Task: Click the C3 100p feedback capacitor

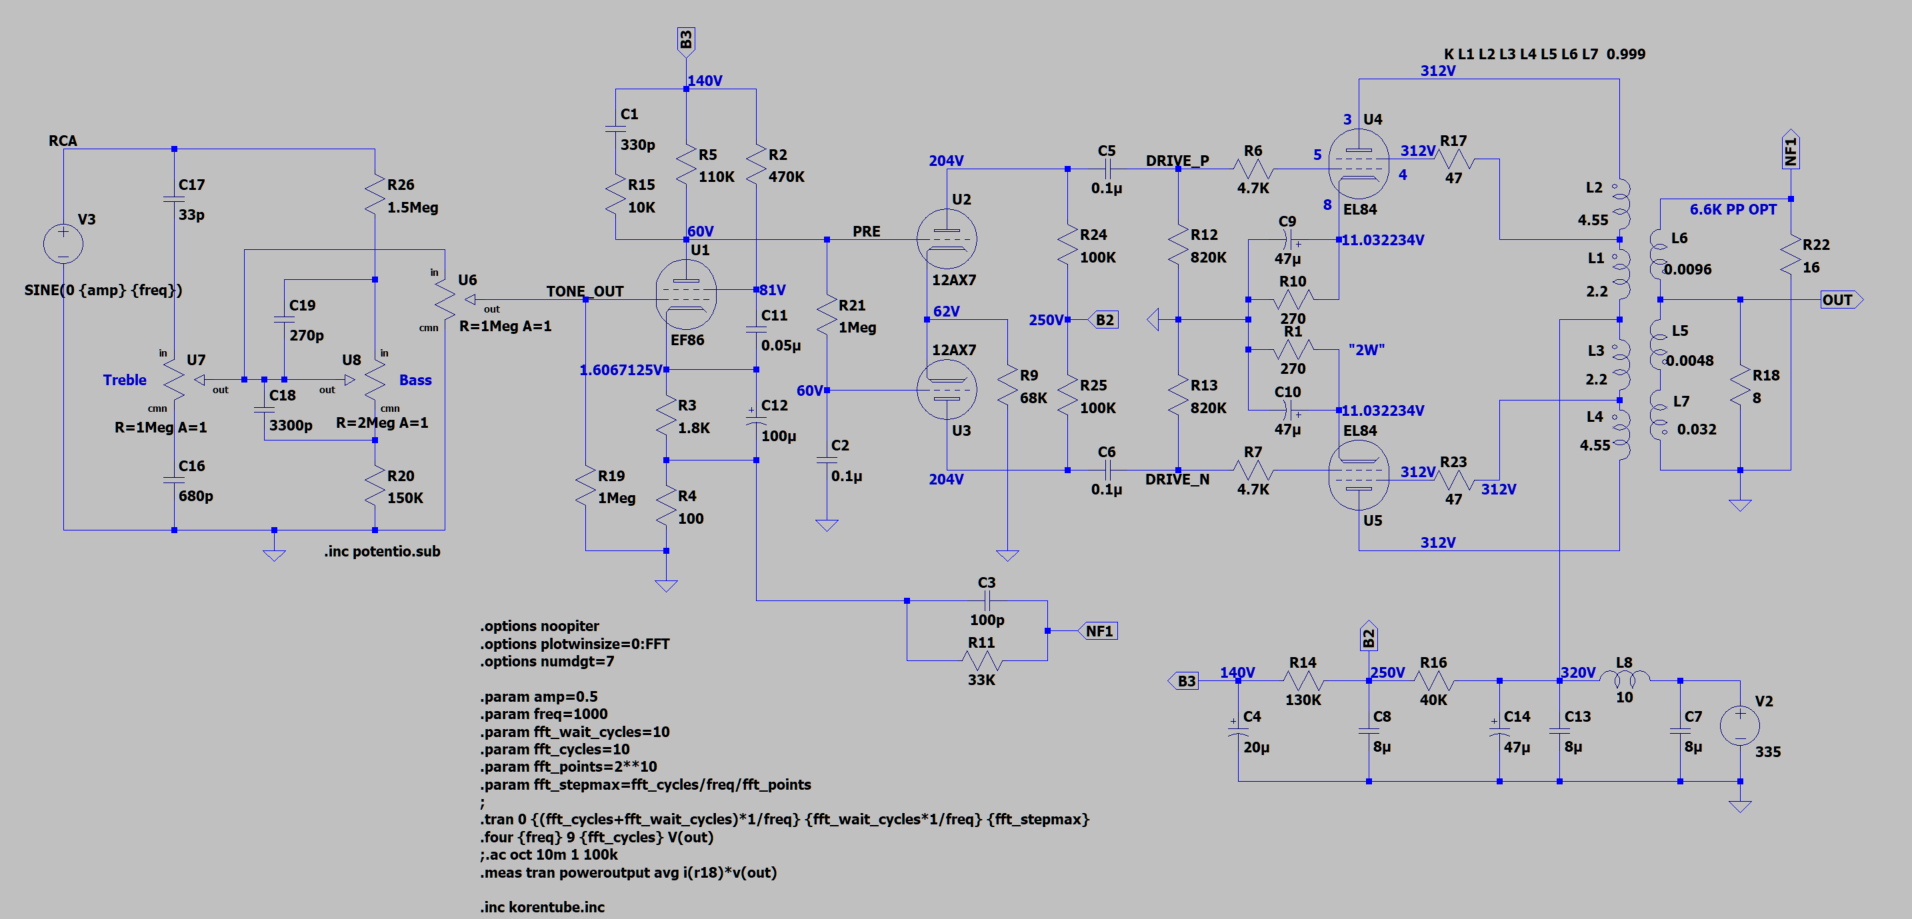Action: [x=987, y=600]
